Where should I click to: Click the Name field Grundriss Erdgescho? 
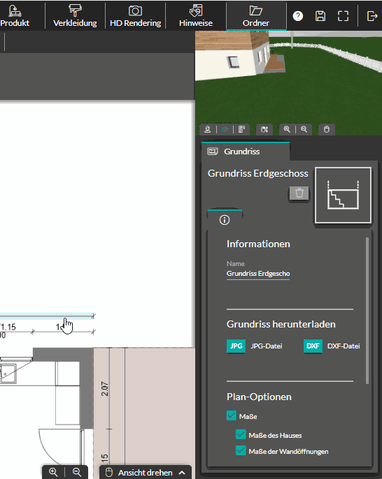(x=258, y=274)
